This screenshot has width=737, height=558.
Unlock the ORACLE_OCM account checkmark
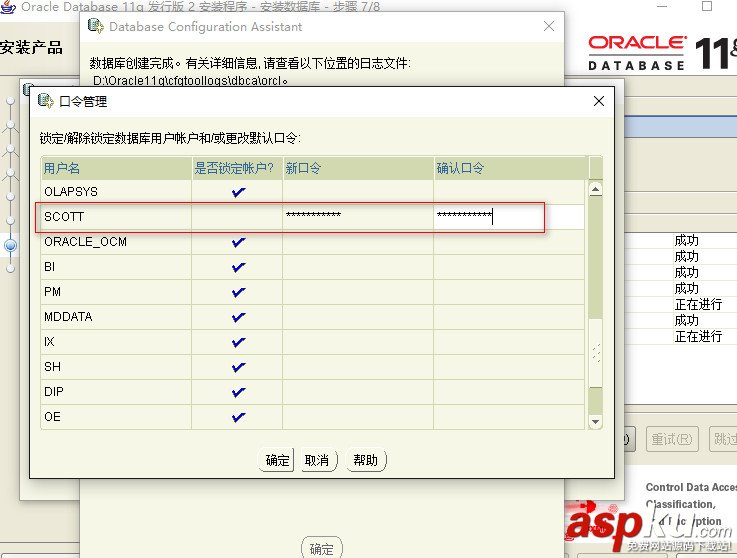click(x=238, y=242)
